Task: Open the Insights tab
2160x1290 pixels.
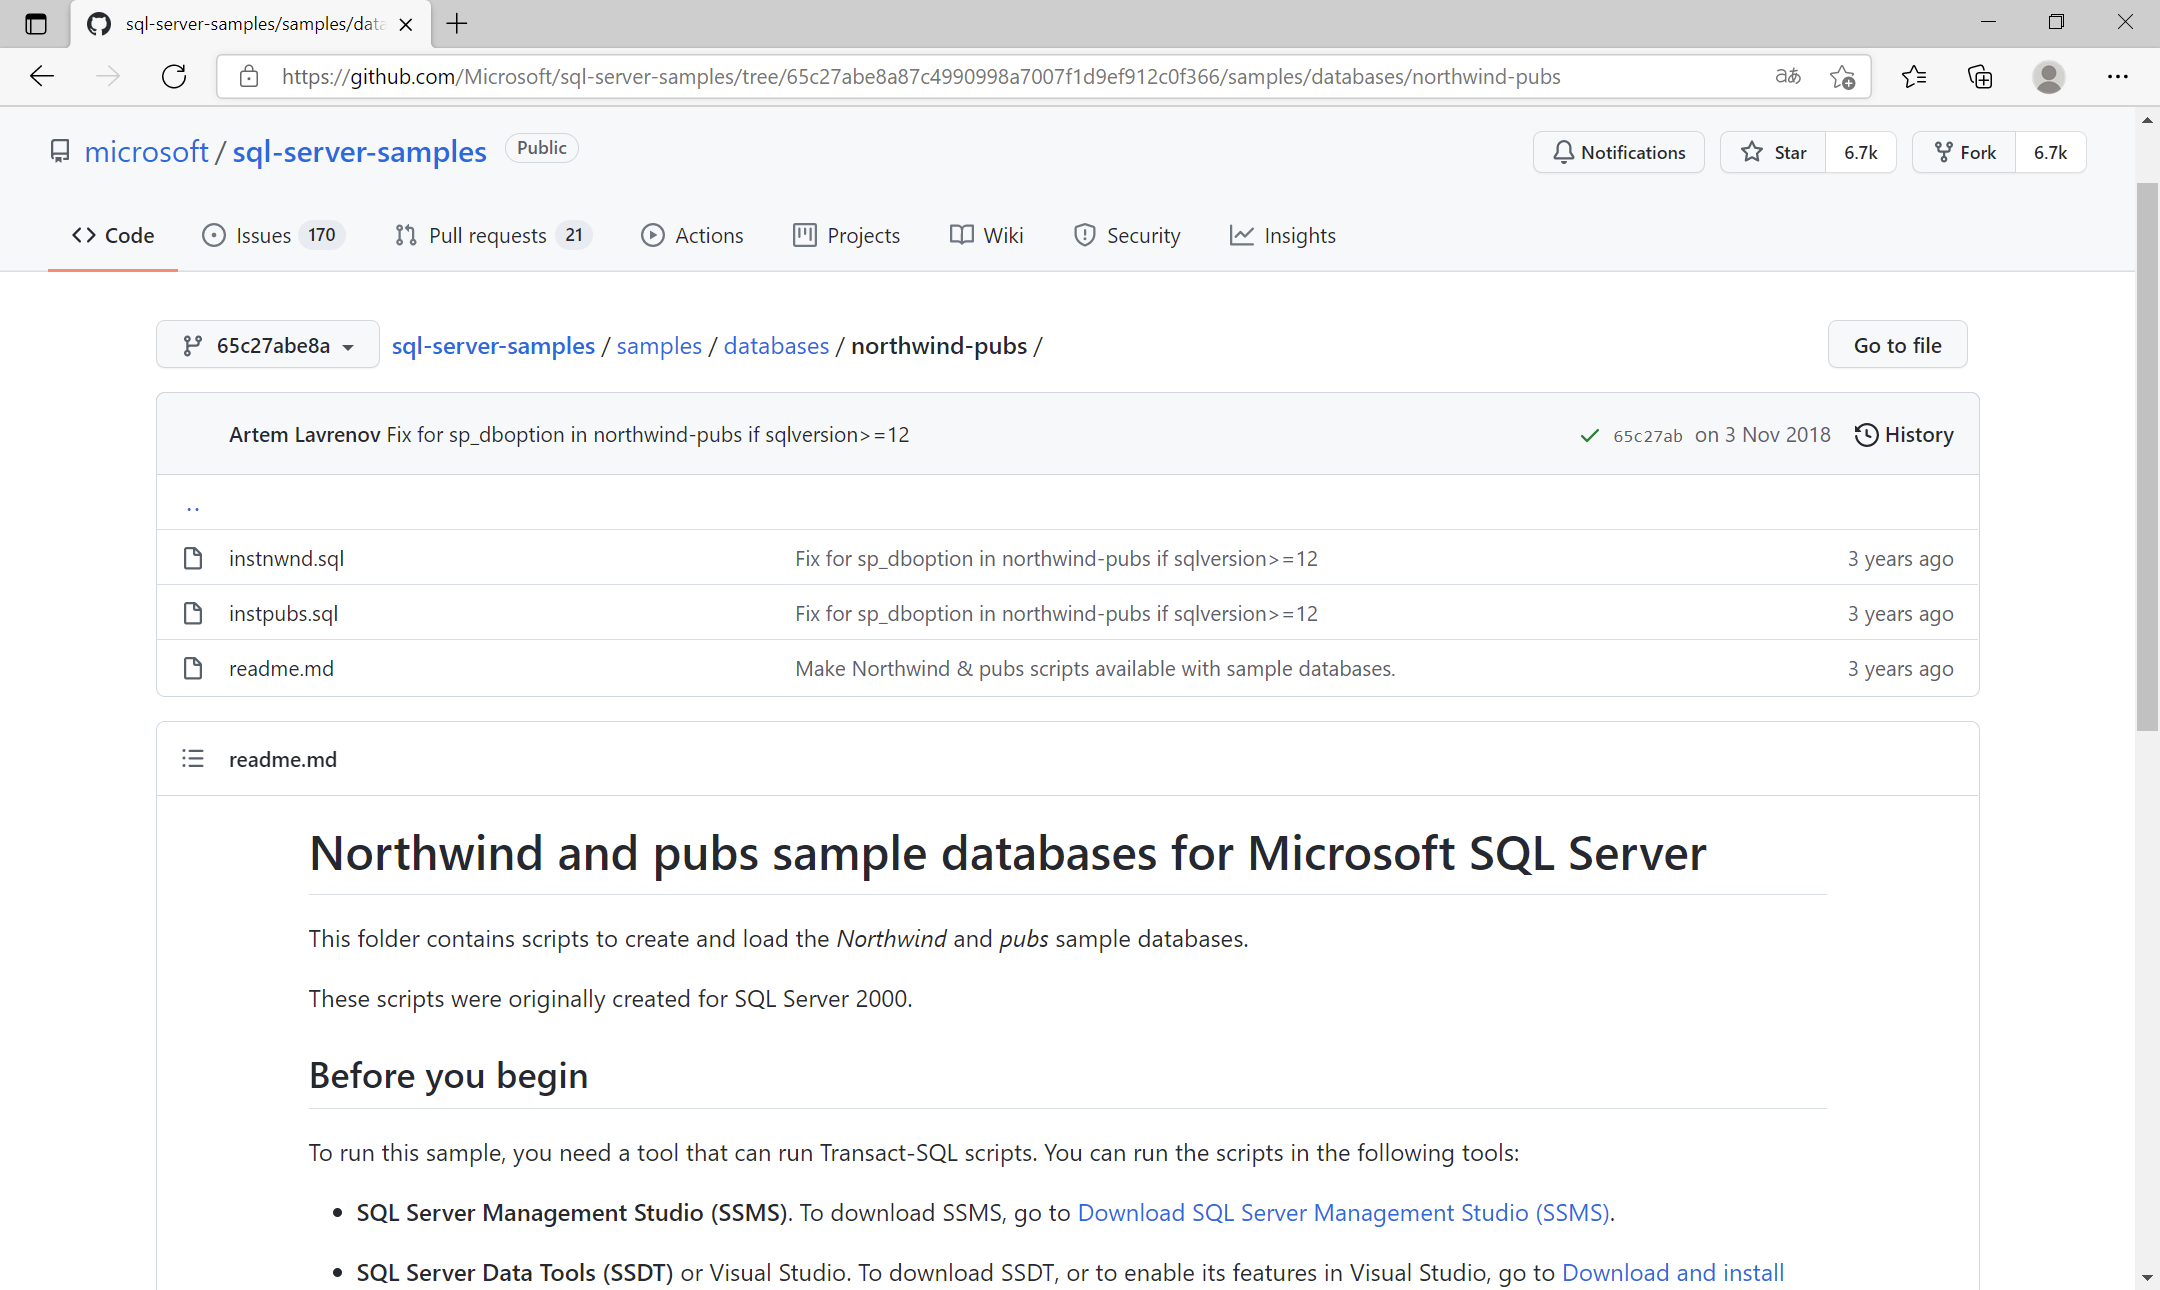Action: [1283, 235]
